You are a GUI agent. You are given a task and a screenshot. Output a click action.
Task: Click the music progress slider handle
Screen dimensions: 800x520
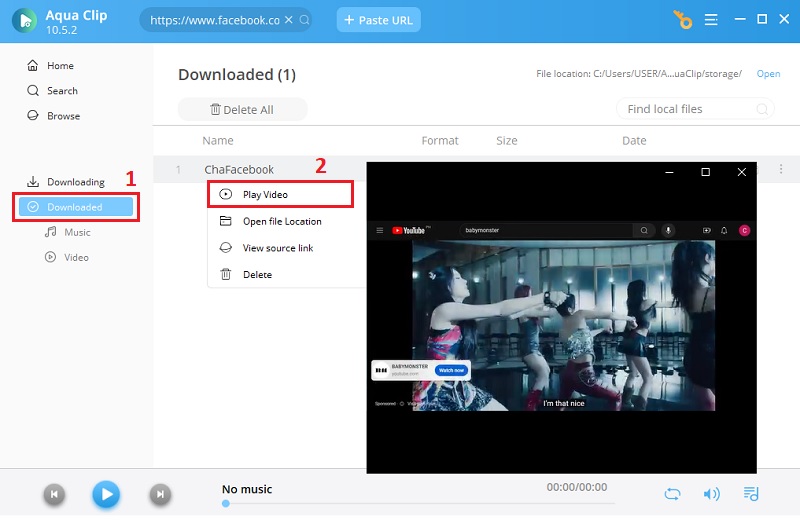[x=226, y=504]
